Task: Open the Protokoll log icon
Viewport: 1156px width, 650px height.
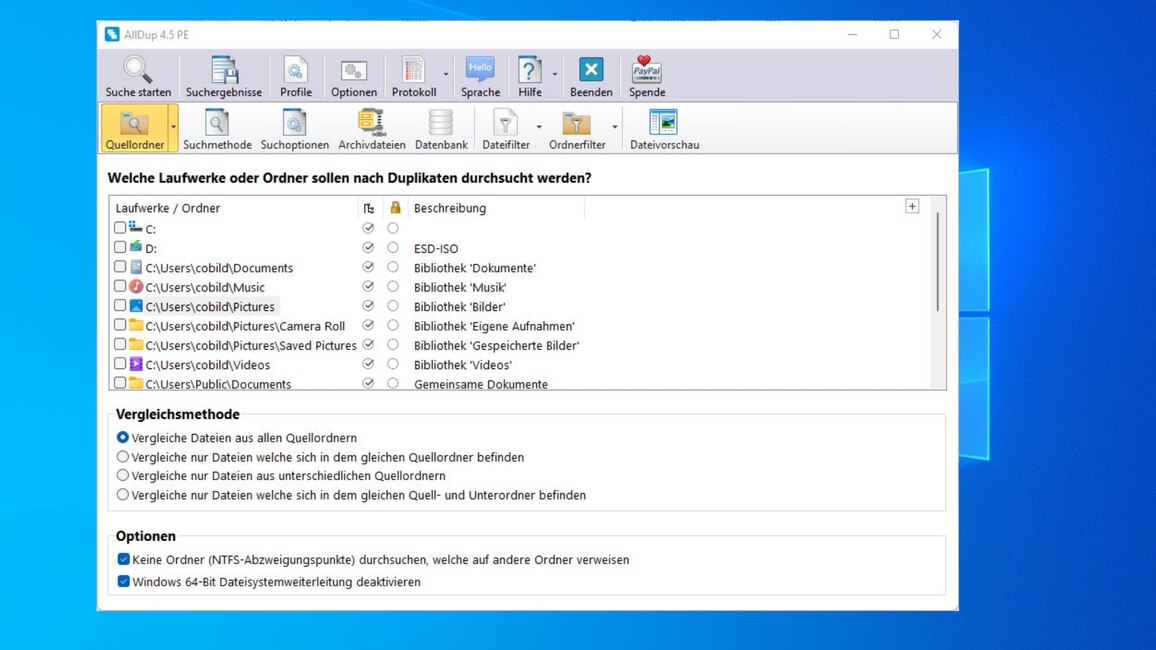Action: tap(413, 71)
